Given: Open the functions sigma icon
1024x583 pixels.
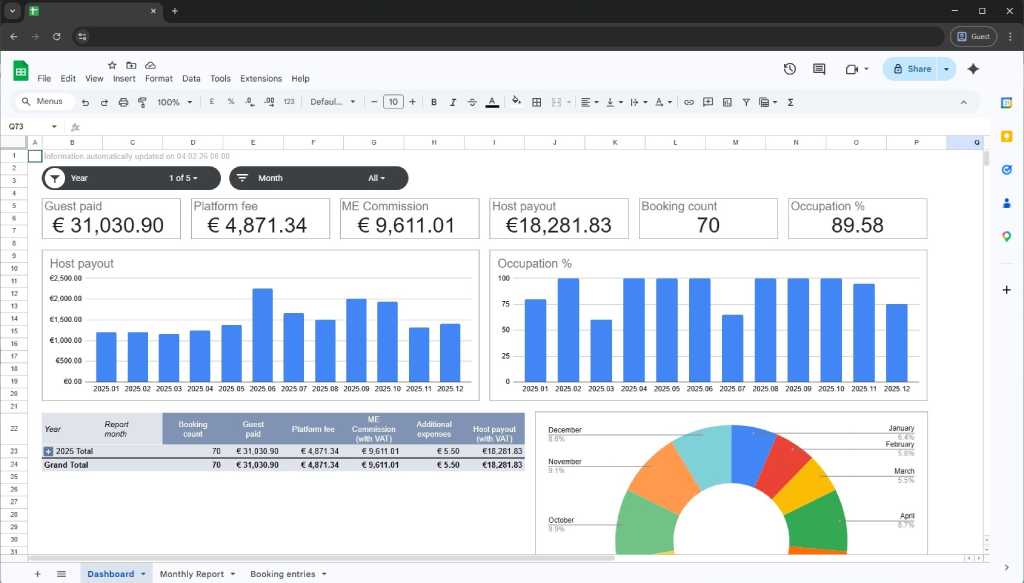Looking at the screenshot, I should [x=790, y=102].
